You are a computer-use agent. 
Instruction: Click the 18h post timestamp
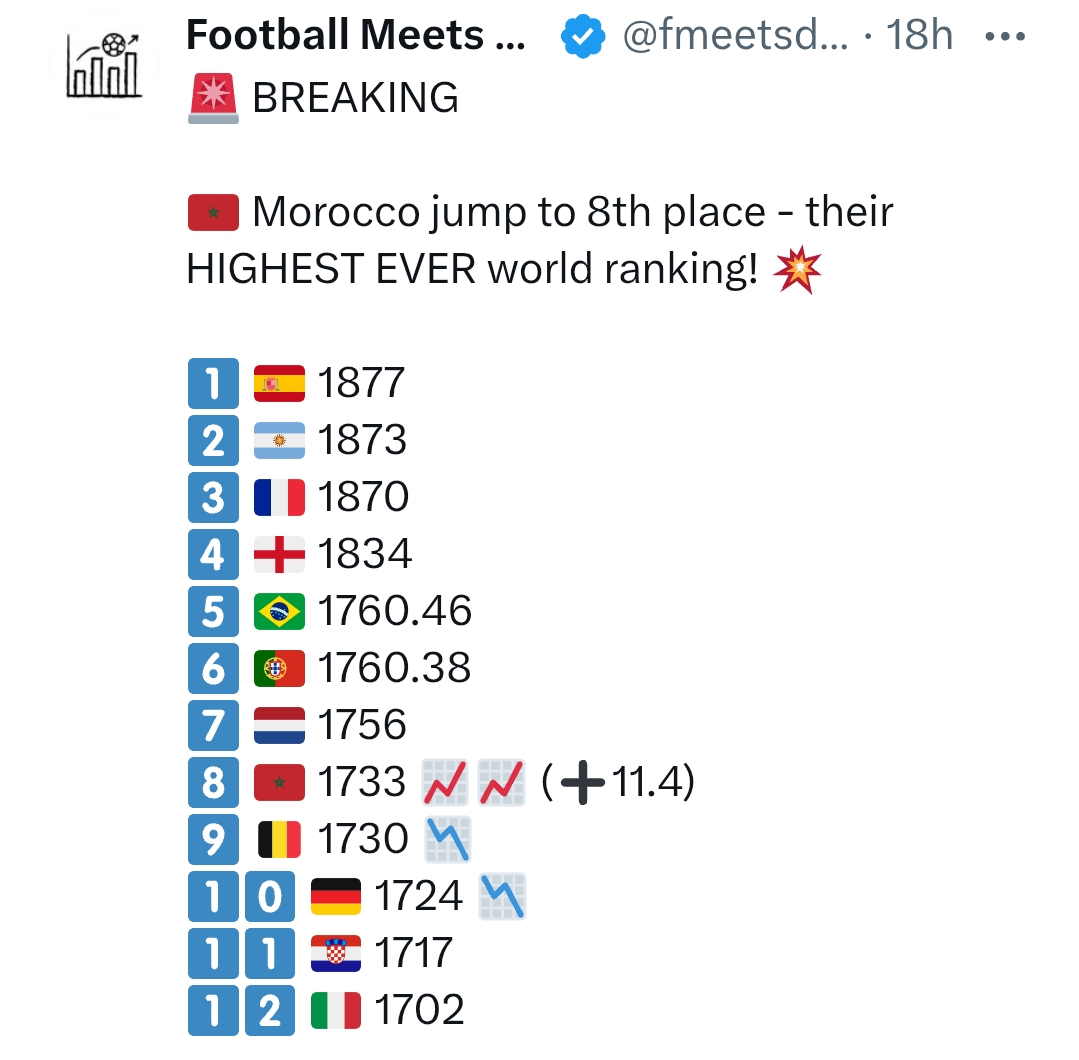click(x=919, y=38)
